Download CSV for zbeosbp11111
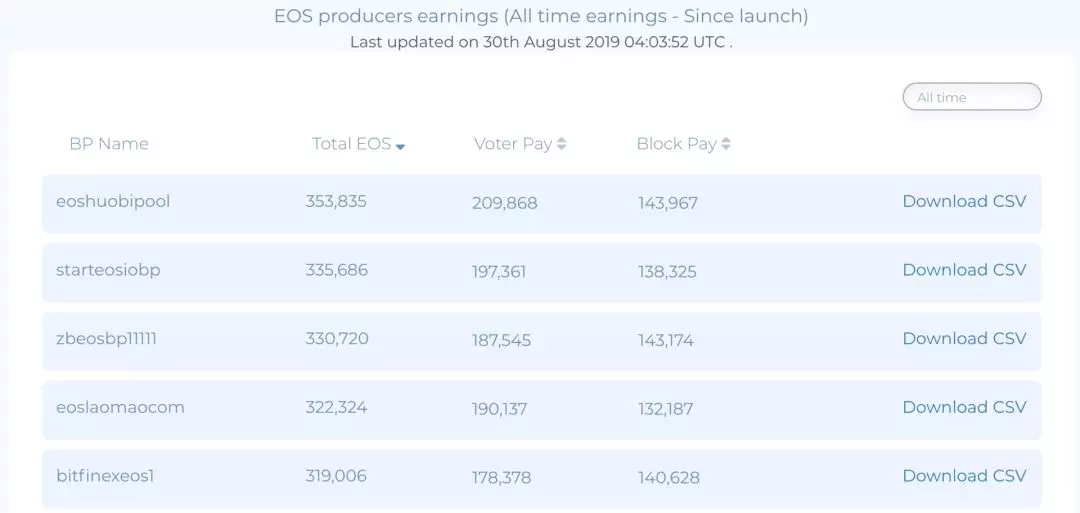This screenshot has height=513, width=1080. pyautogui.click(x=964, y=338)
